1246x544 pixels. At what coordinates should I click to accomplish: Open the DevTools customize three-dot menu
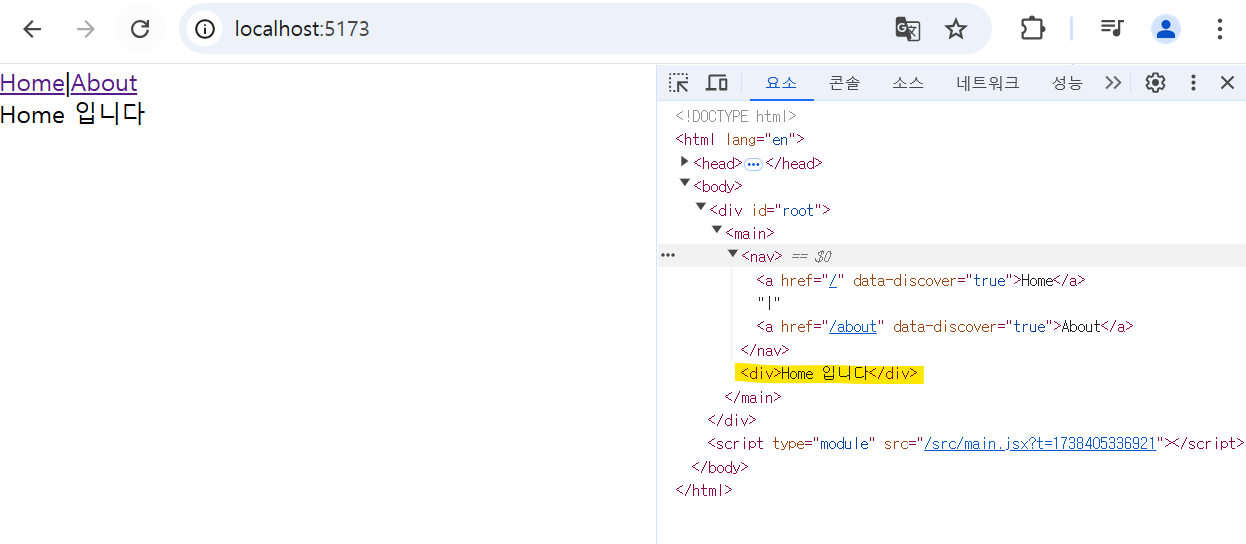point(1193,83)
